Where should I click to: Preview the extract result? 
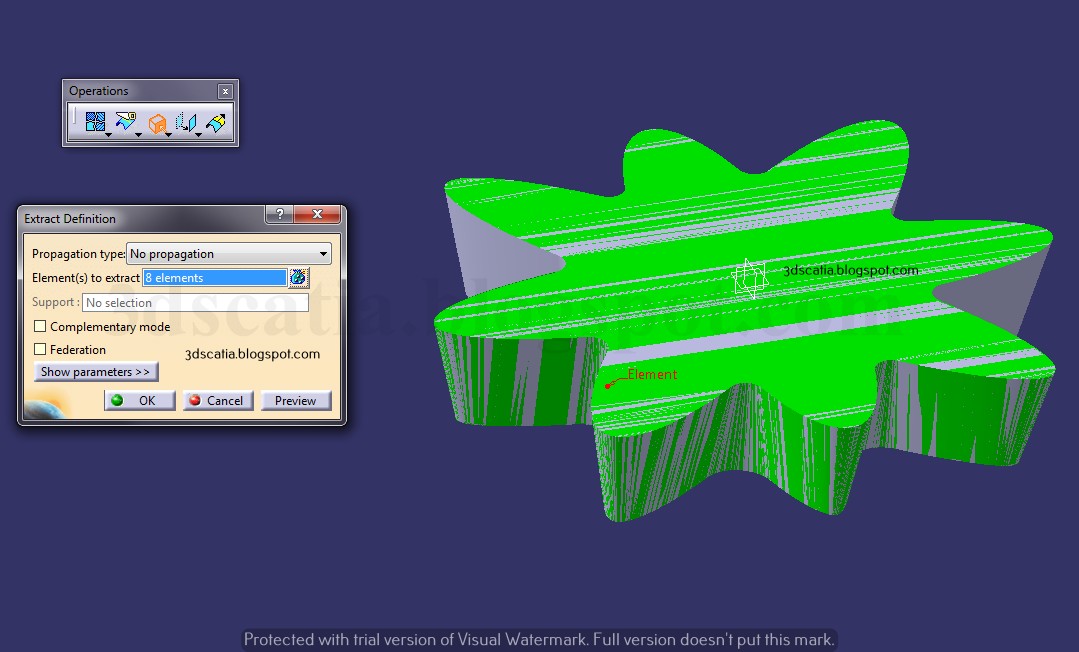point(296,400)
